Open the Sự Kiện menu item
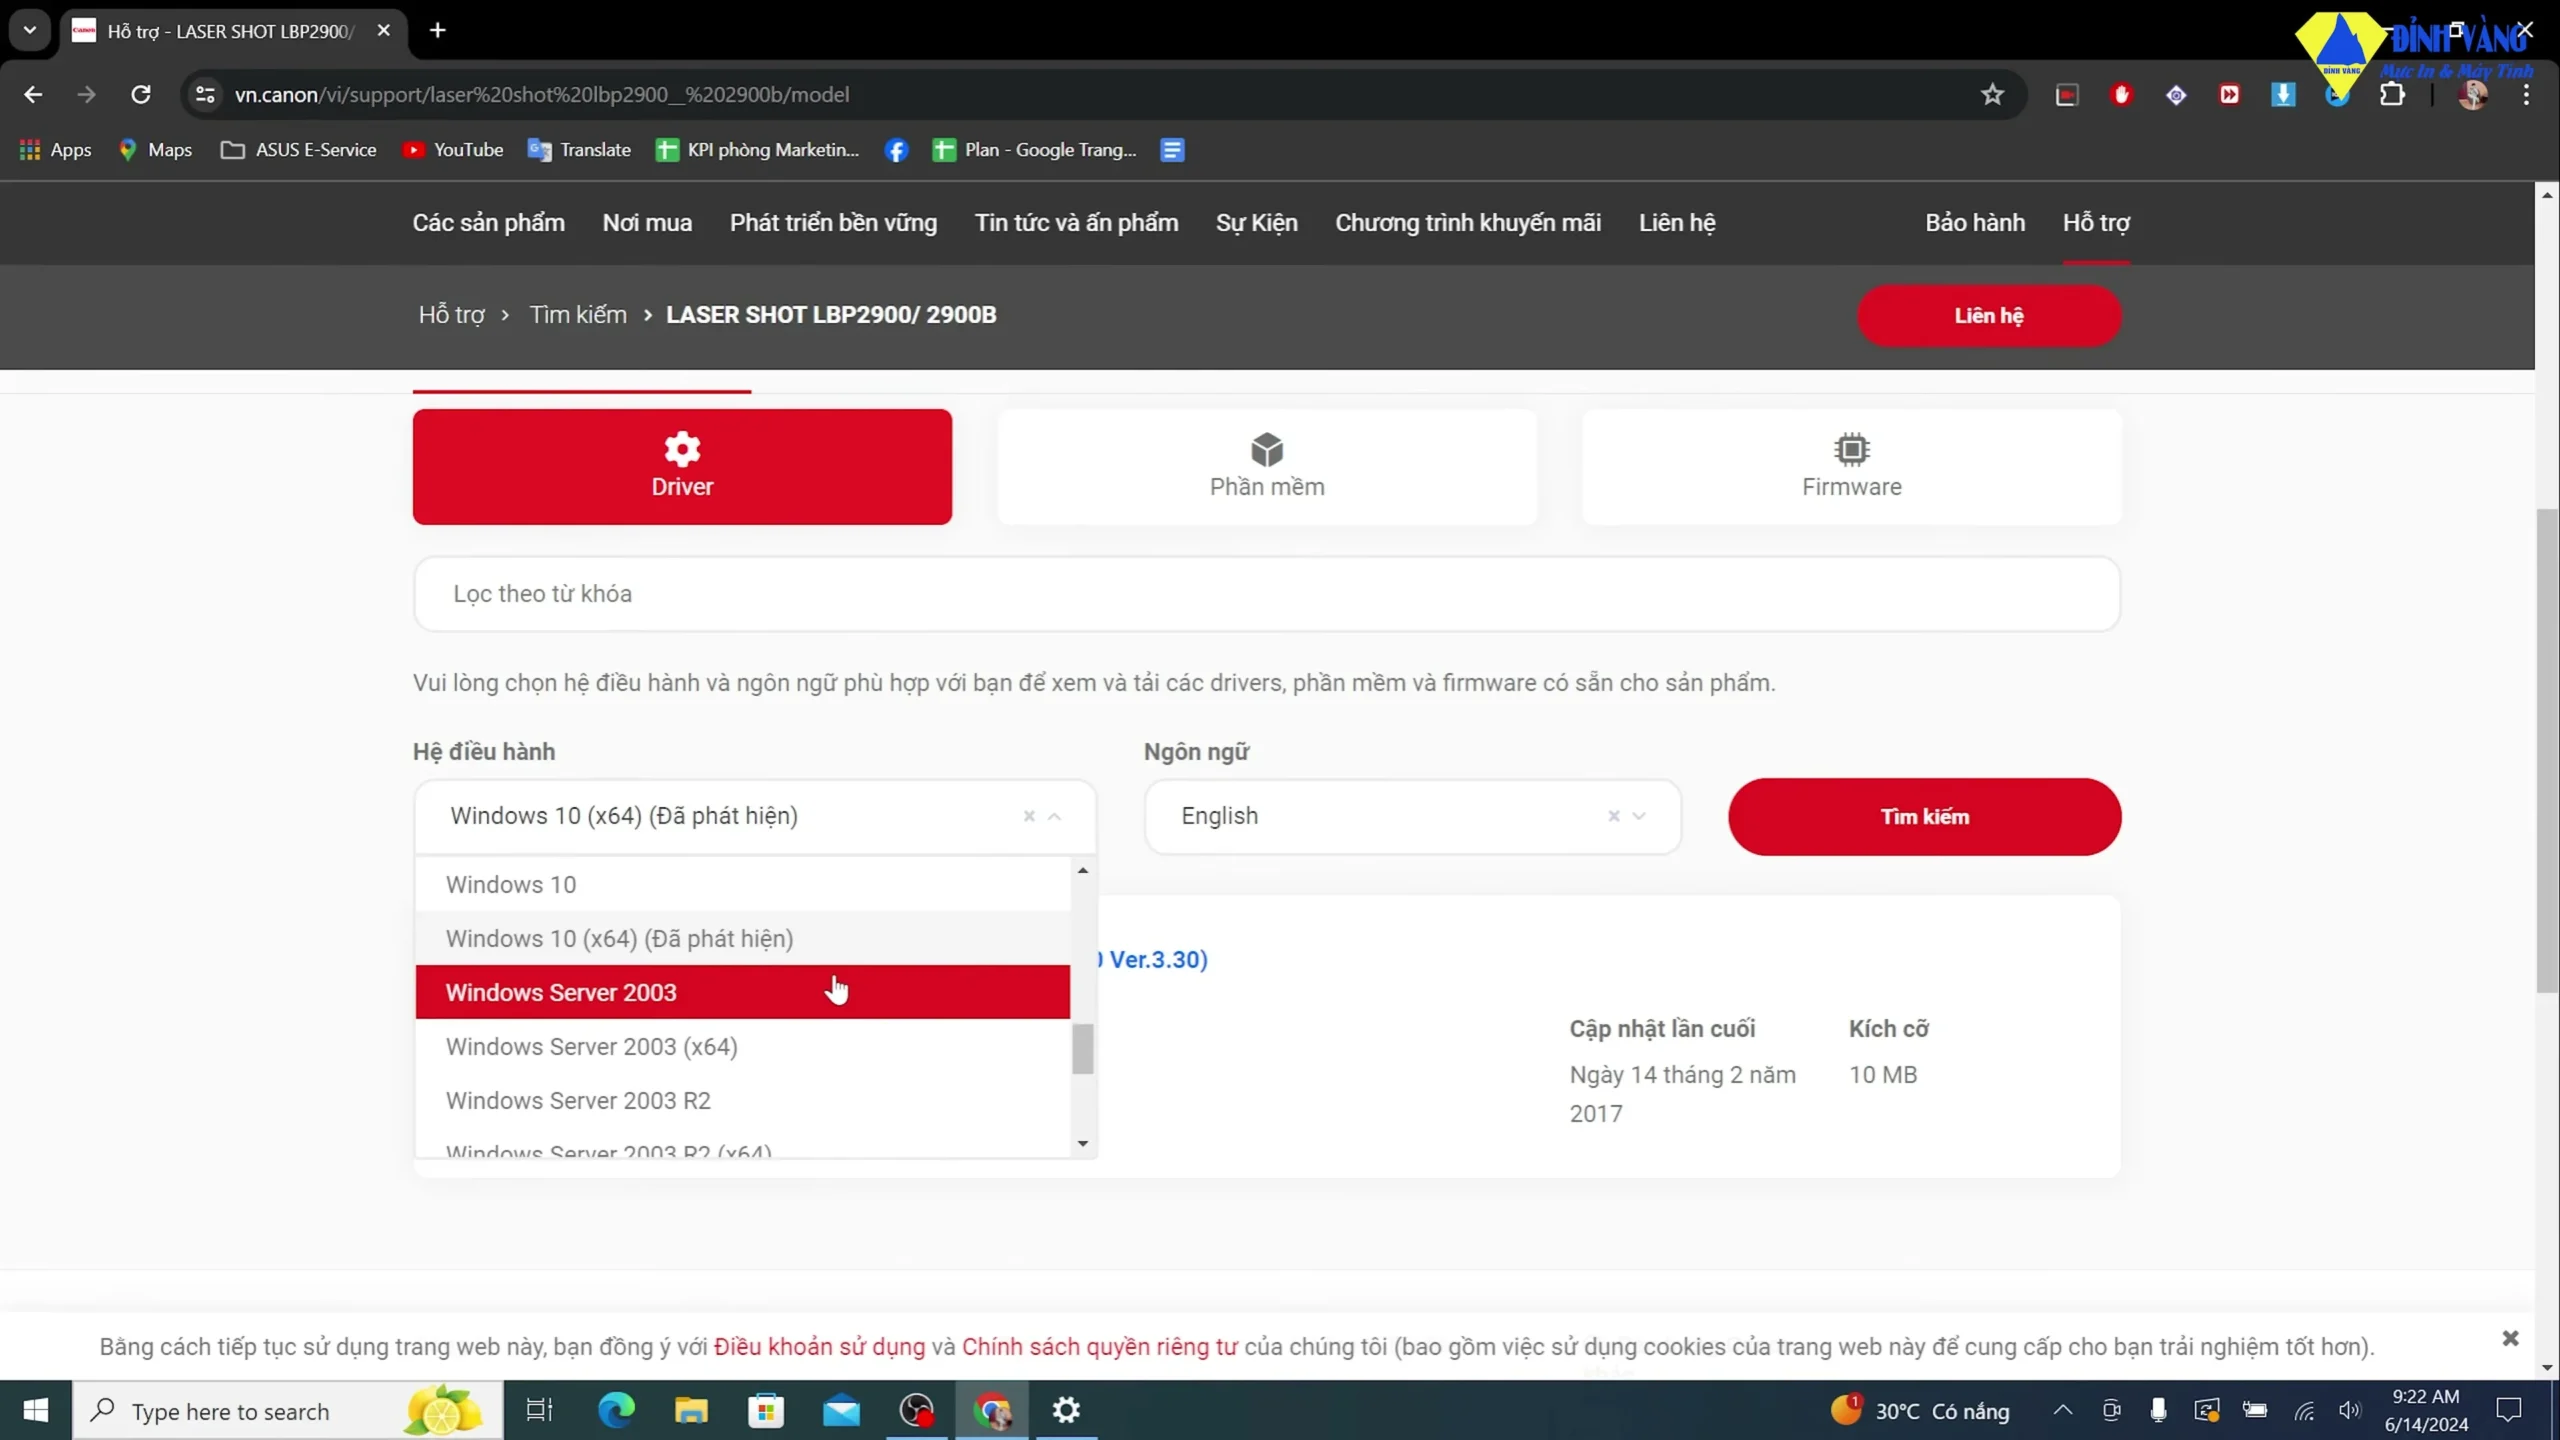The height and width of the screenshot is (1440, 2560). (x=1256, y=223)
